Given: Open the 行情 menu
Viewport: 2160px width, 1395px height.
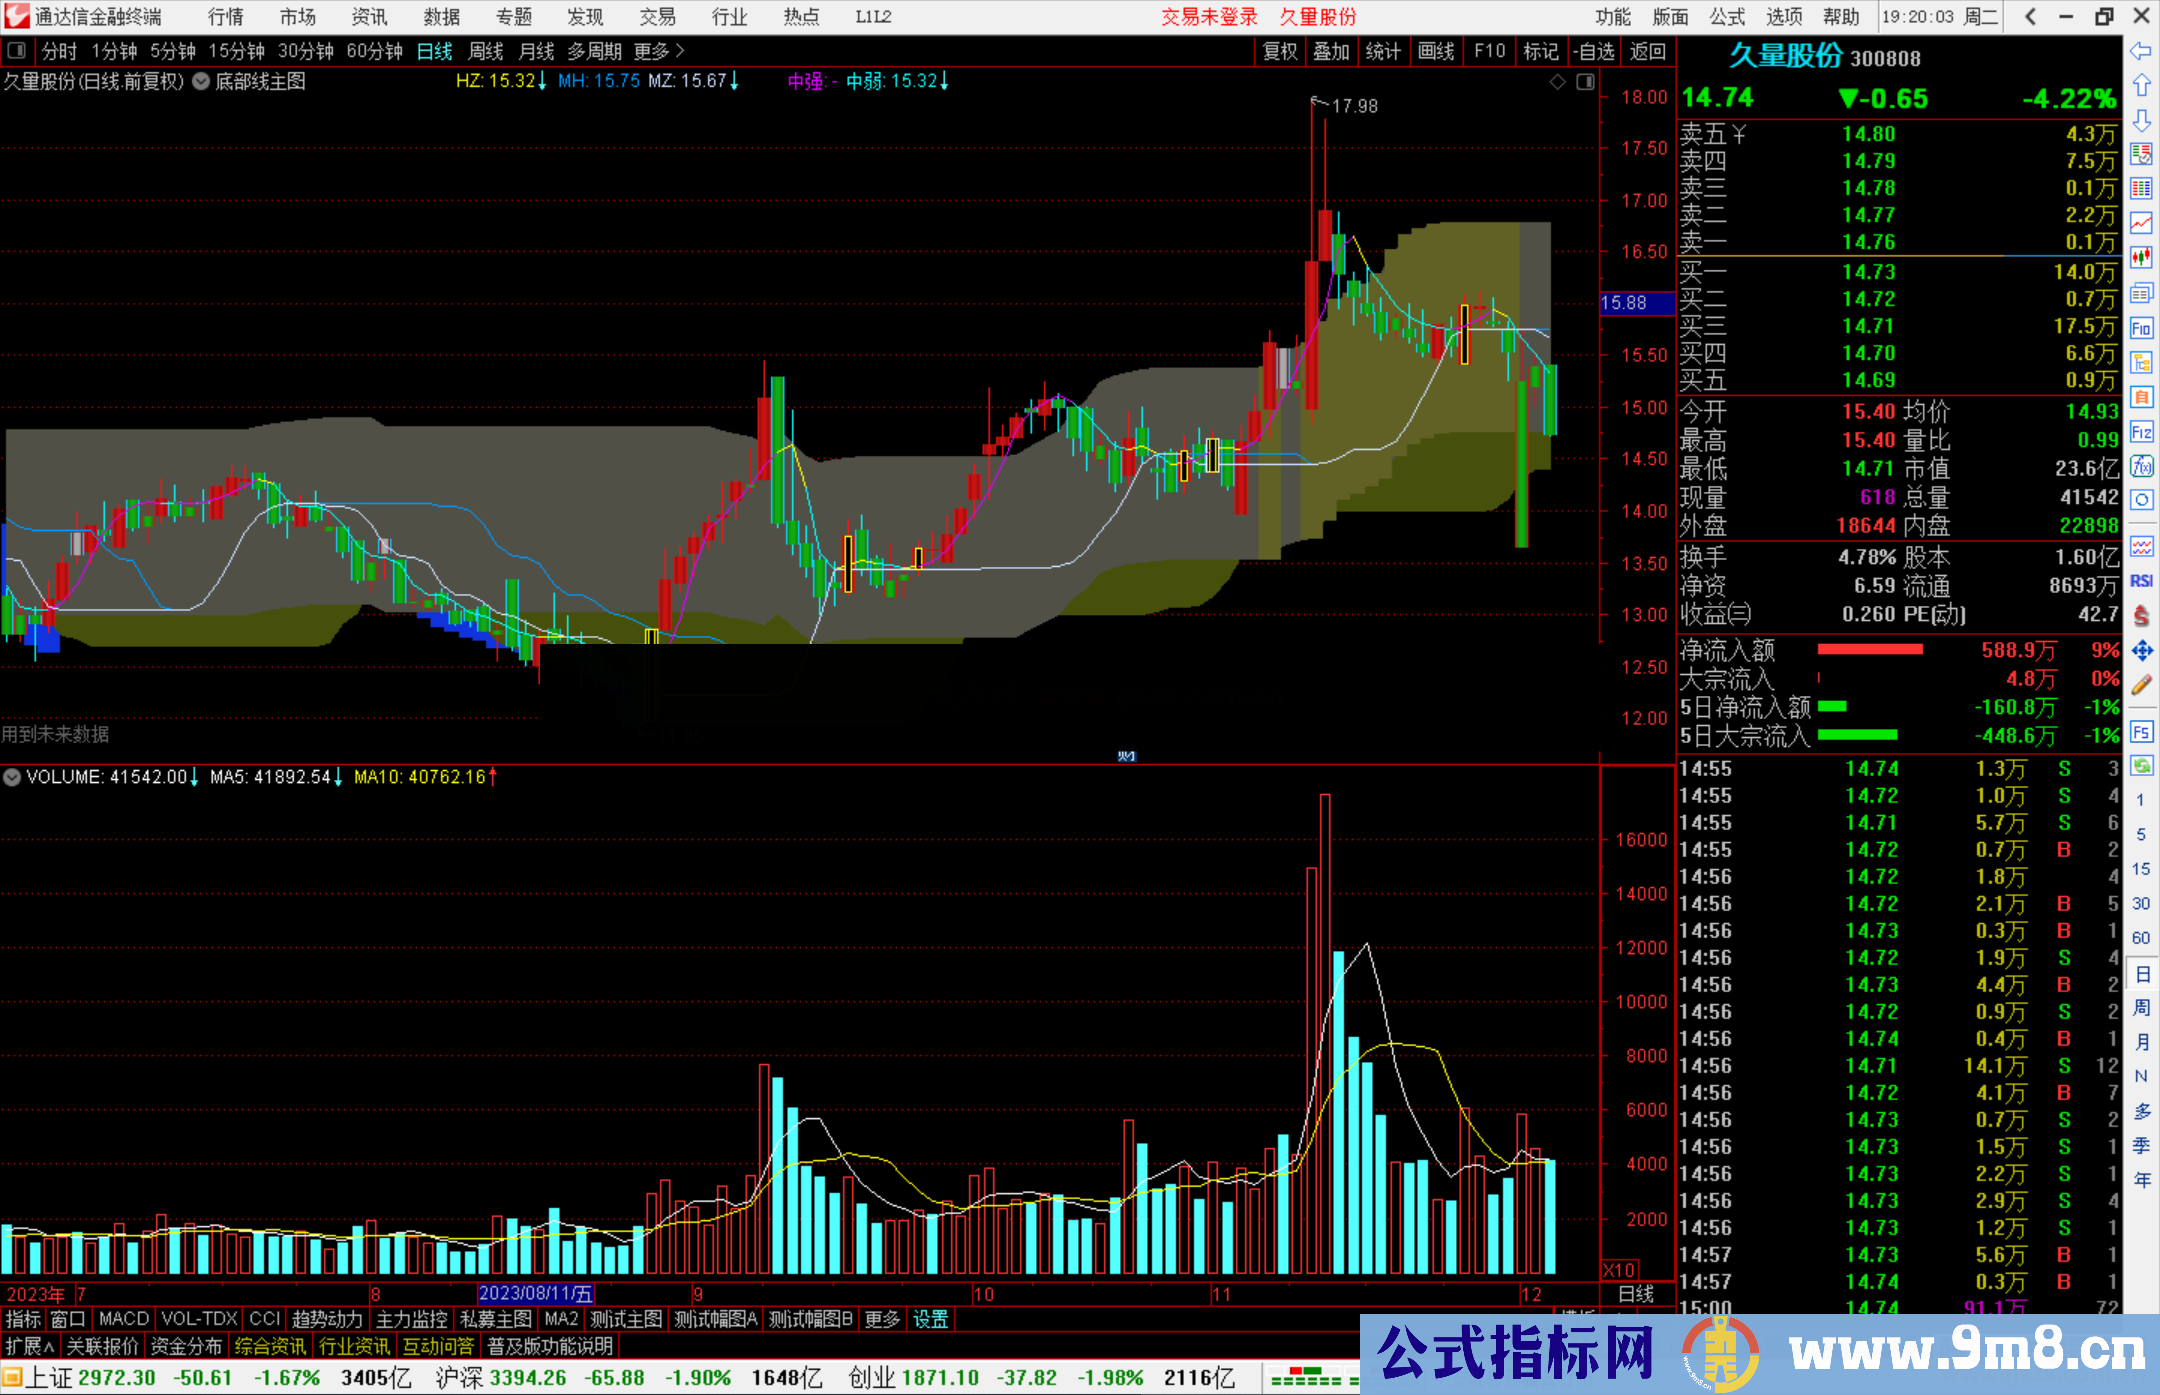Looking at the screenshot, I should pyautogui.click(x=226, y=17).
